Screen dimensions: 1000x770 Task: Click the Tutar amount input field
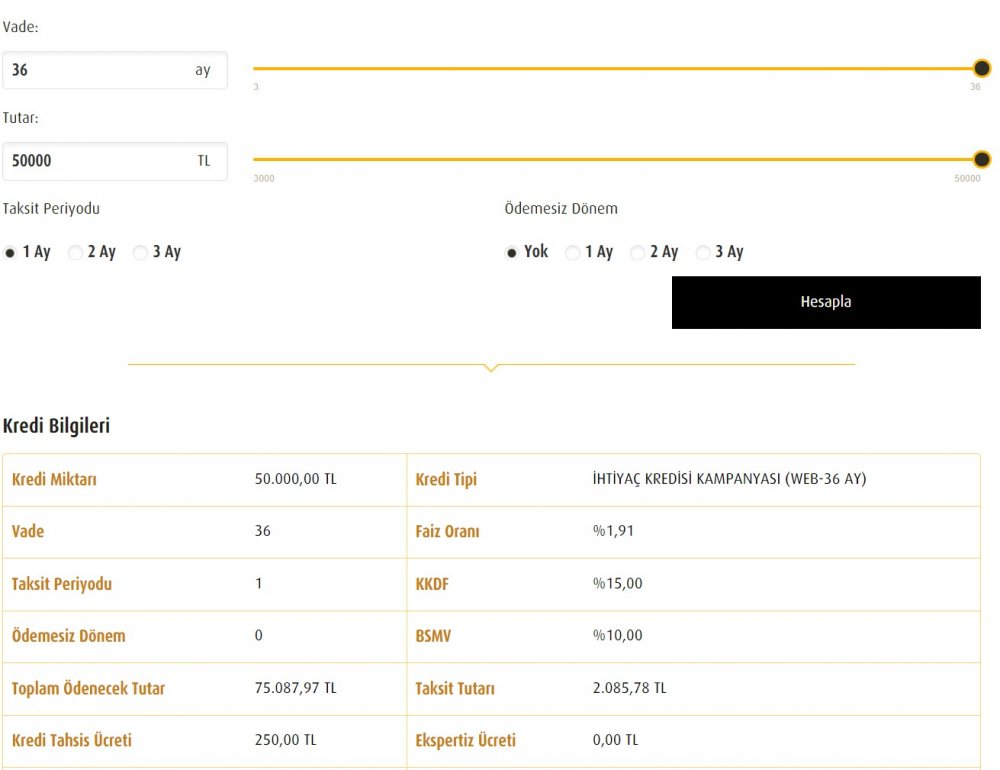[114, 161]
